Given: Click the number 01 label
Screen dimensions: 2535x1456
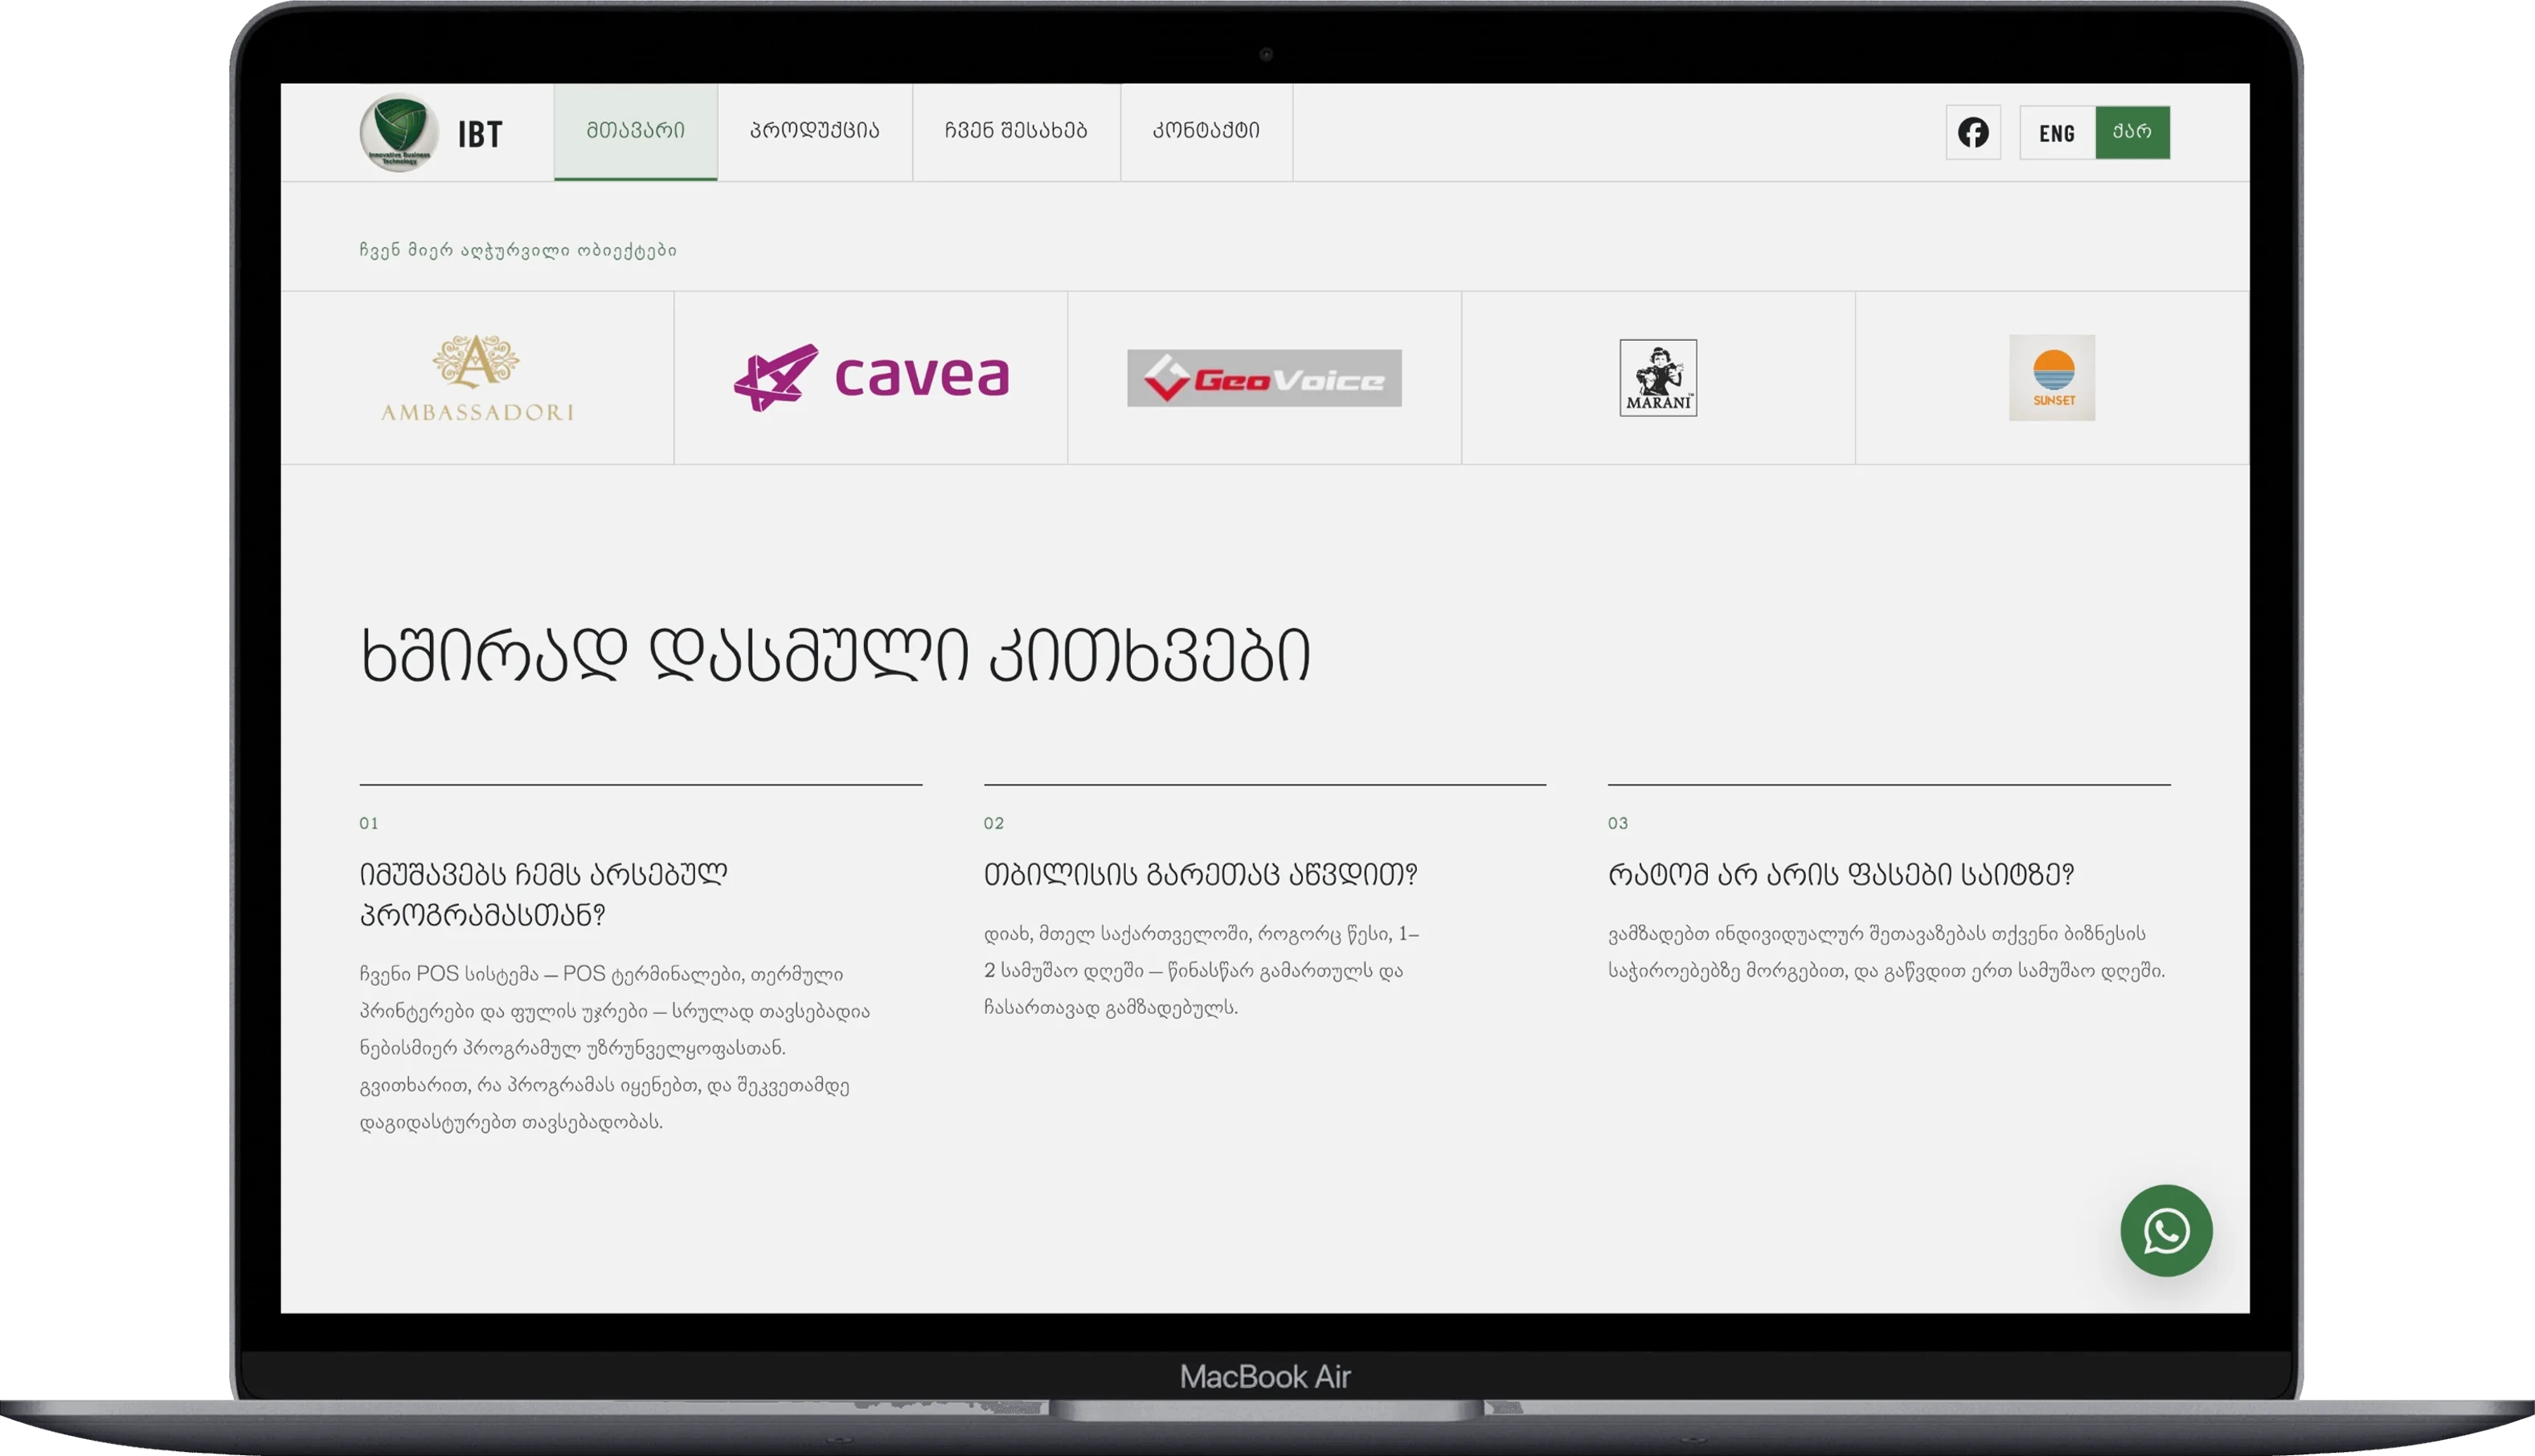Looking at the screenshot, I should pos(369,823).
